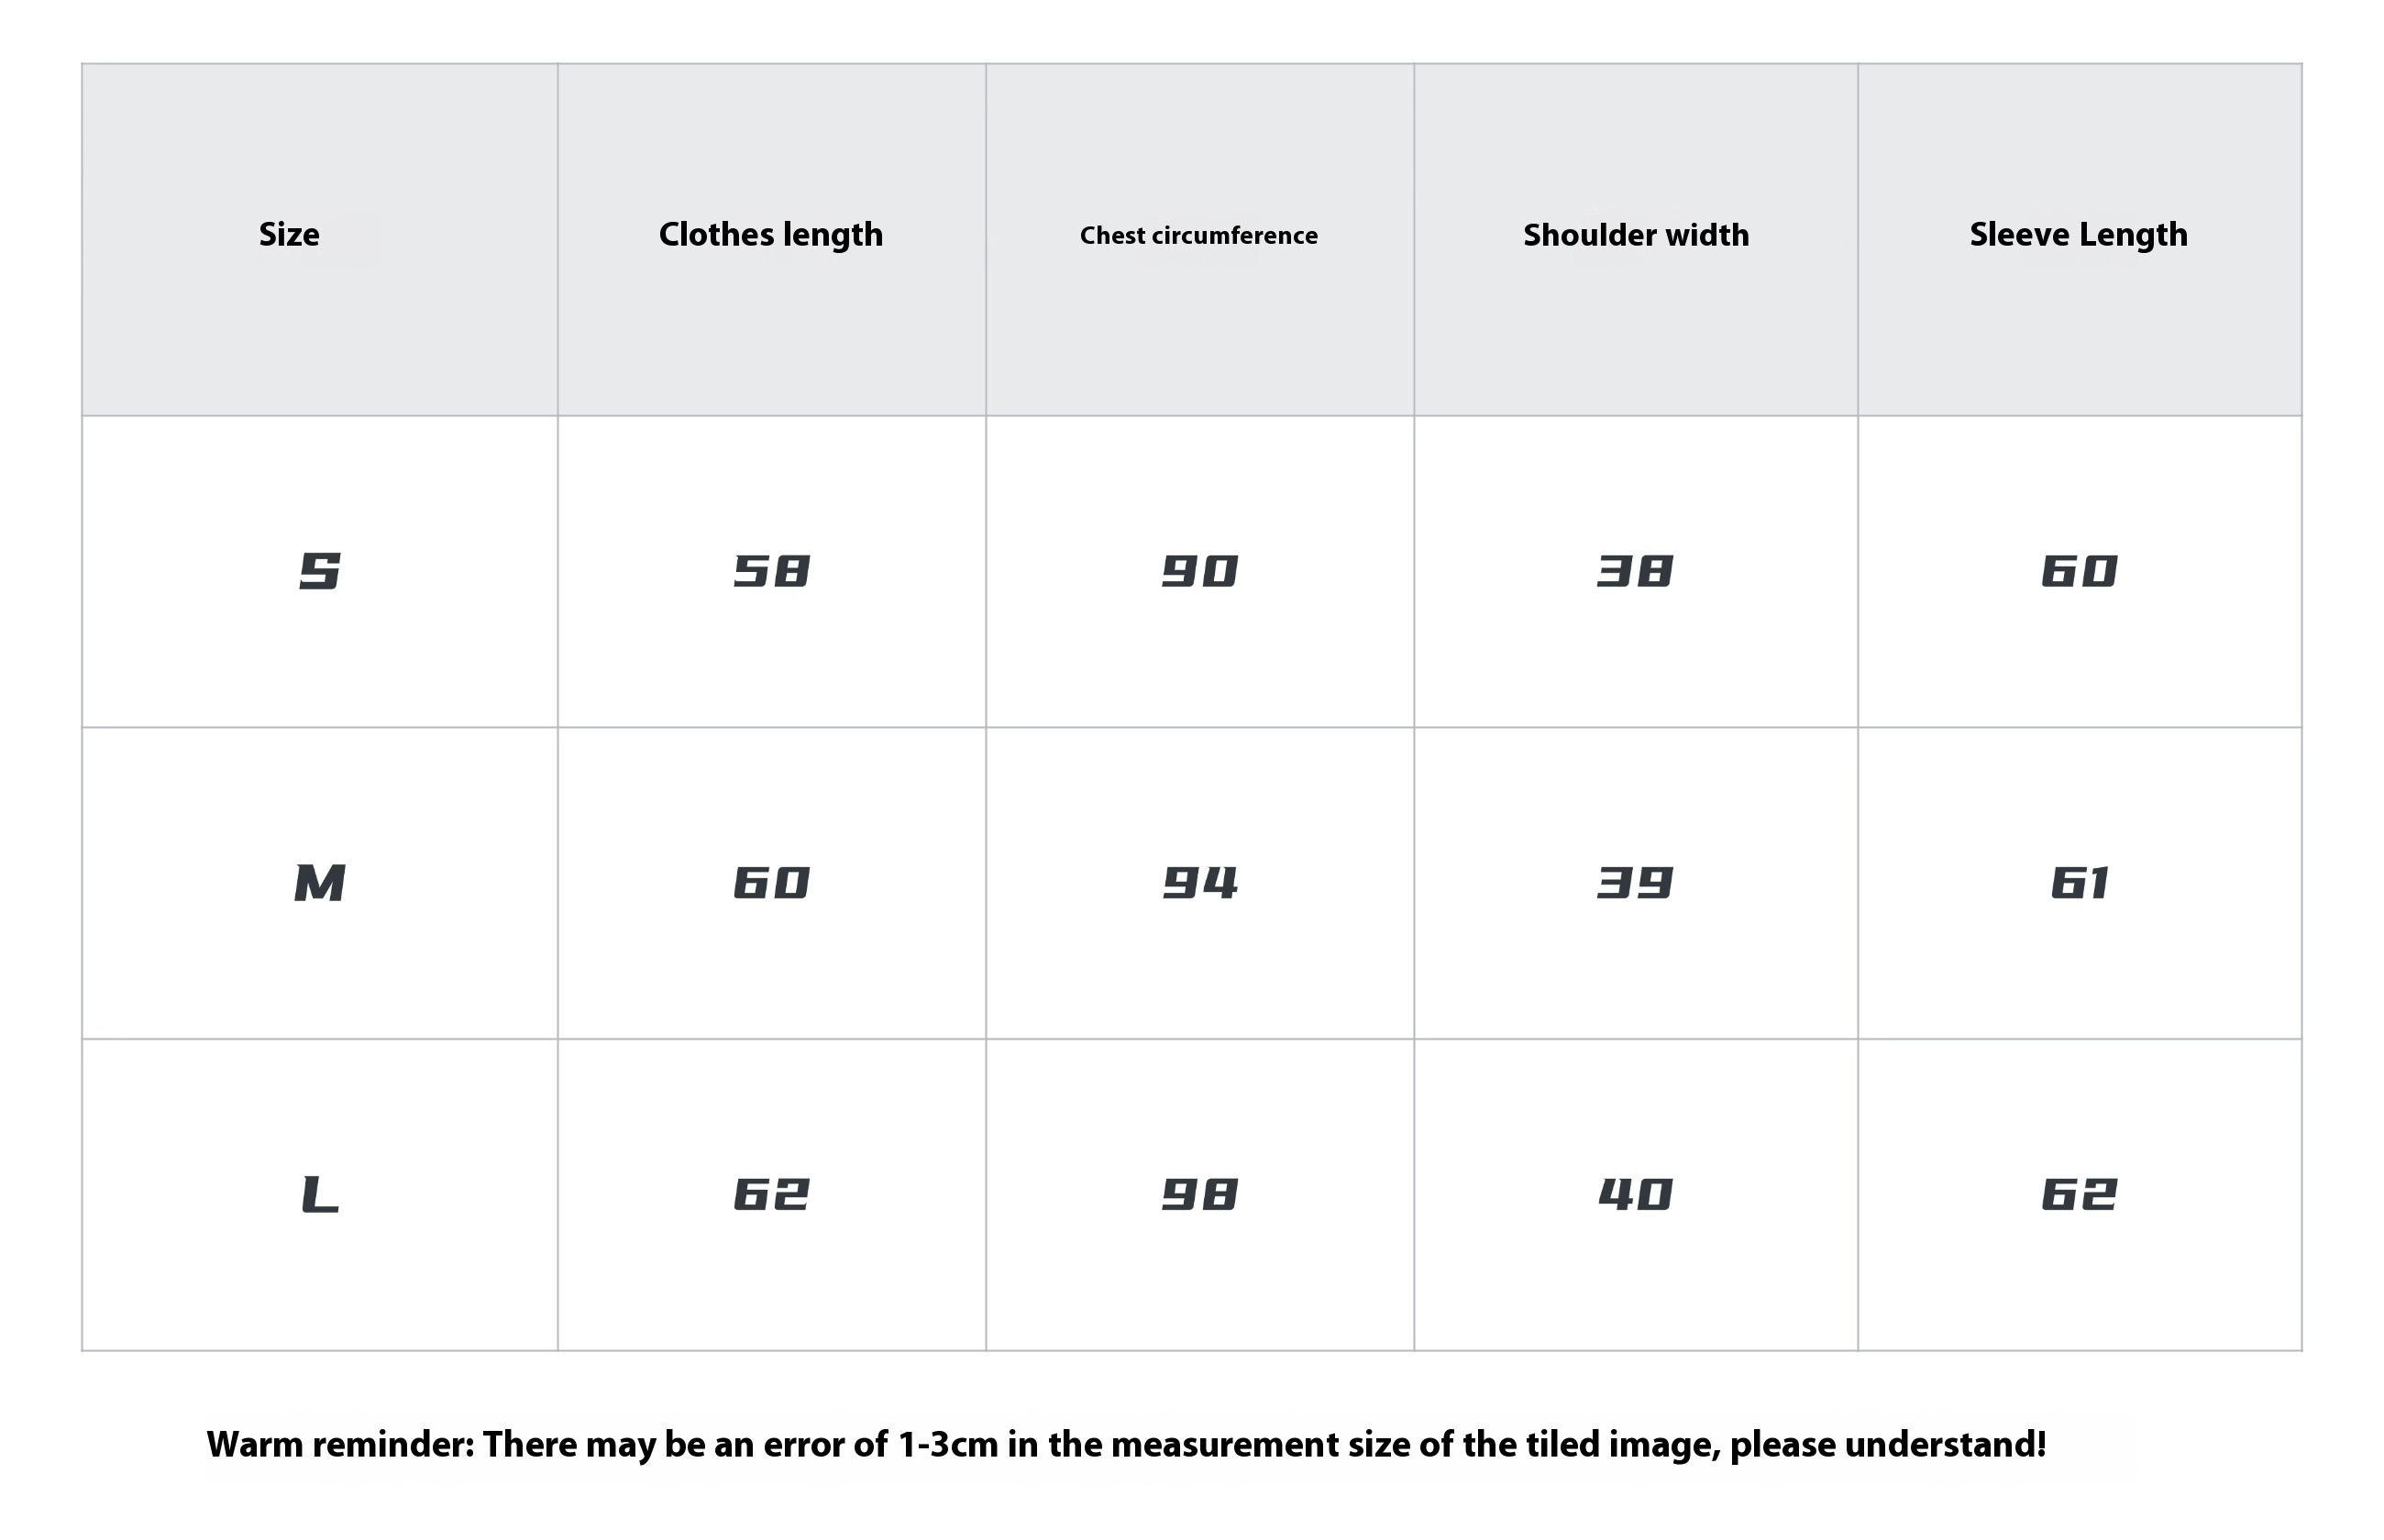Select the S size cell

(x=320, y=571)
